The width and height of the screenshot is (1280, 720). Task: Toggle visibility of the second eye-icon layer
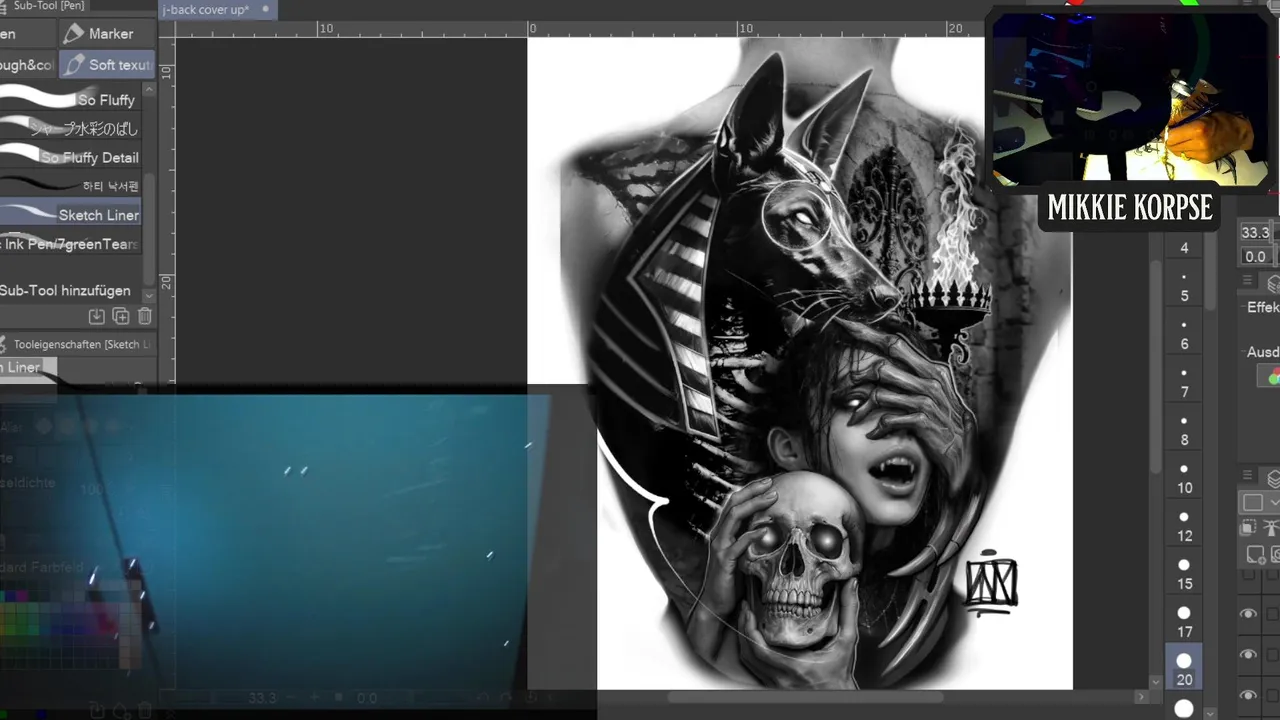1249,654
